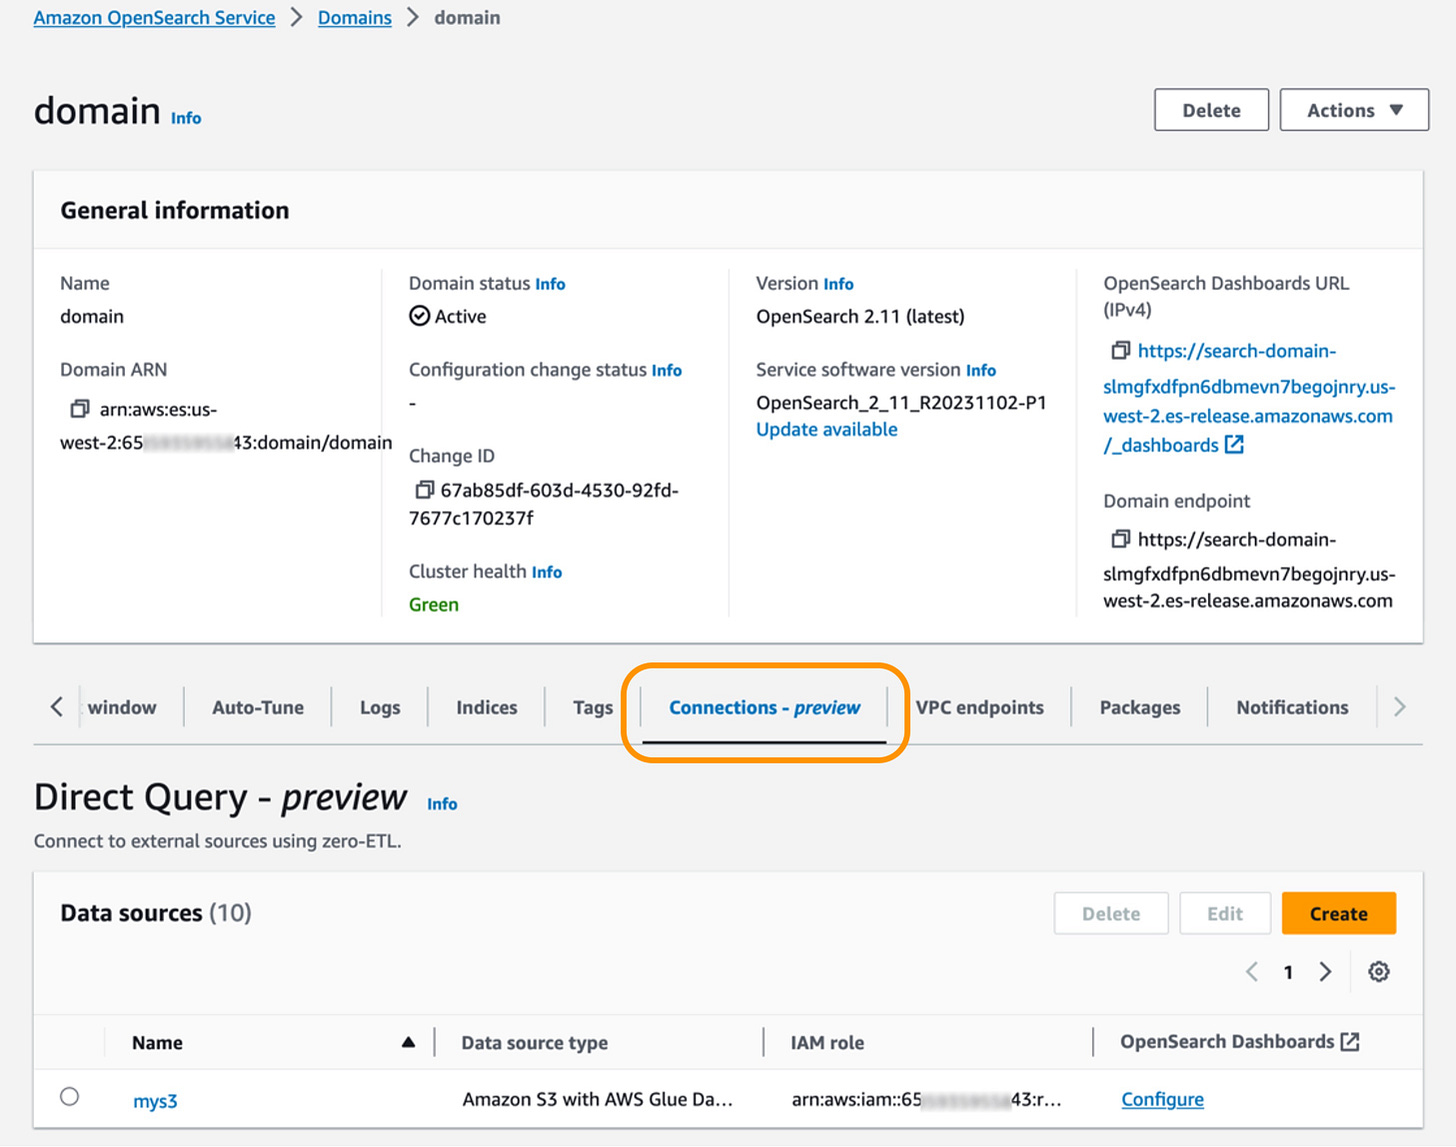
Task: Open the Actions dropdown menu
Action: [x=1354, y=110]
